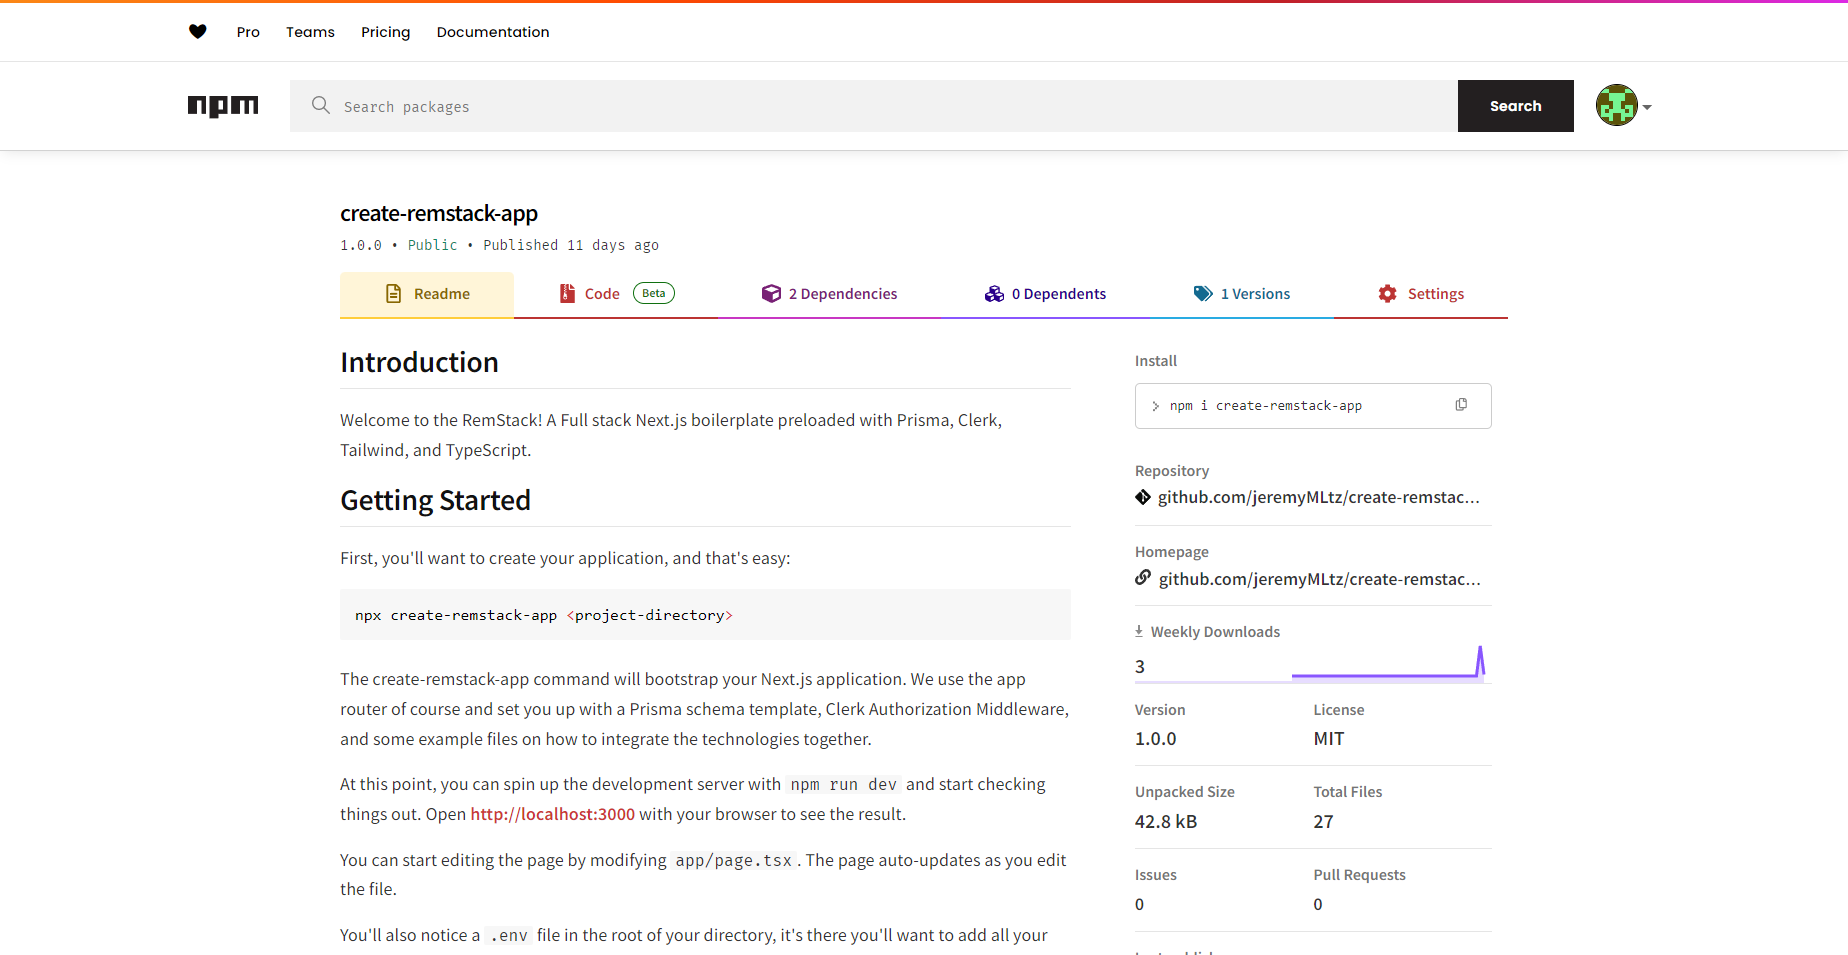Open the user avatar menu
The image size is (1848, 955).
tap(1616, 105)
